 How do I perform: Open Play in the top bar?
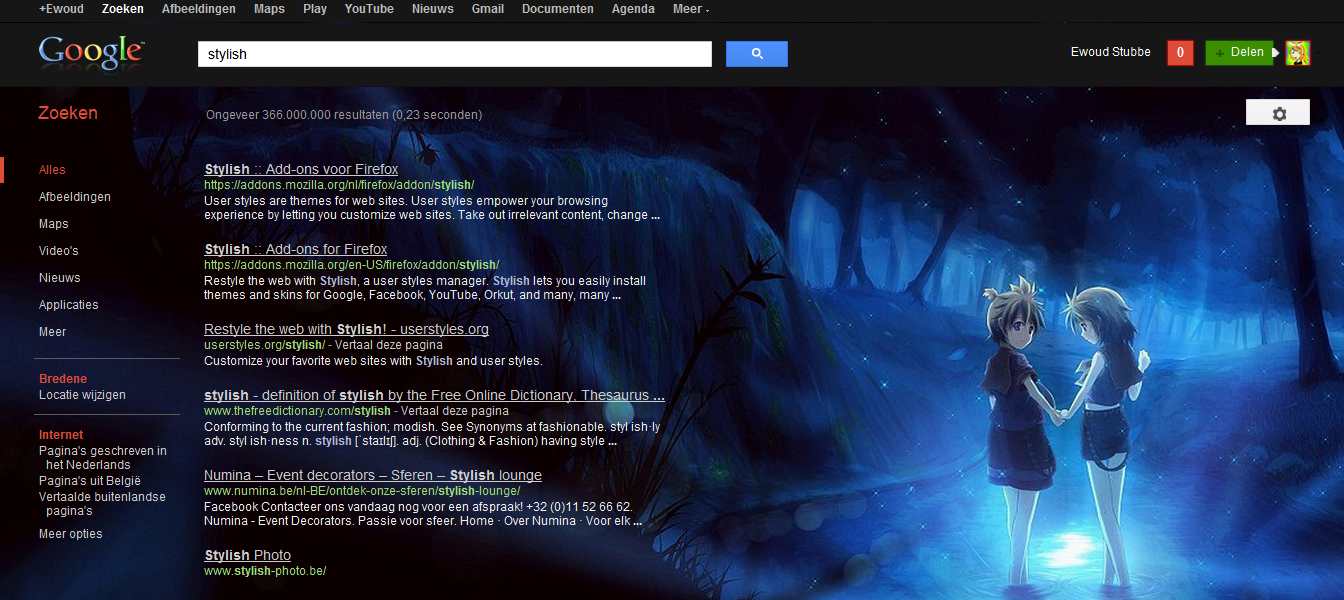tap(314, 9)
